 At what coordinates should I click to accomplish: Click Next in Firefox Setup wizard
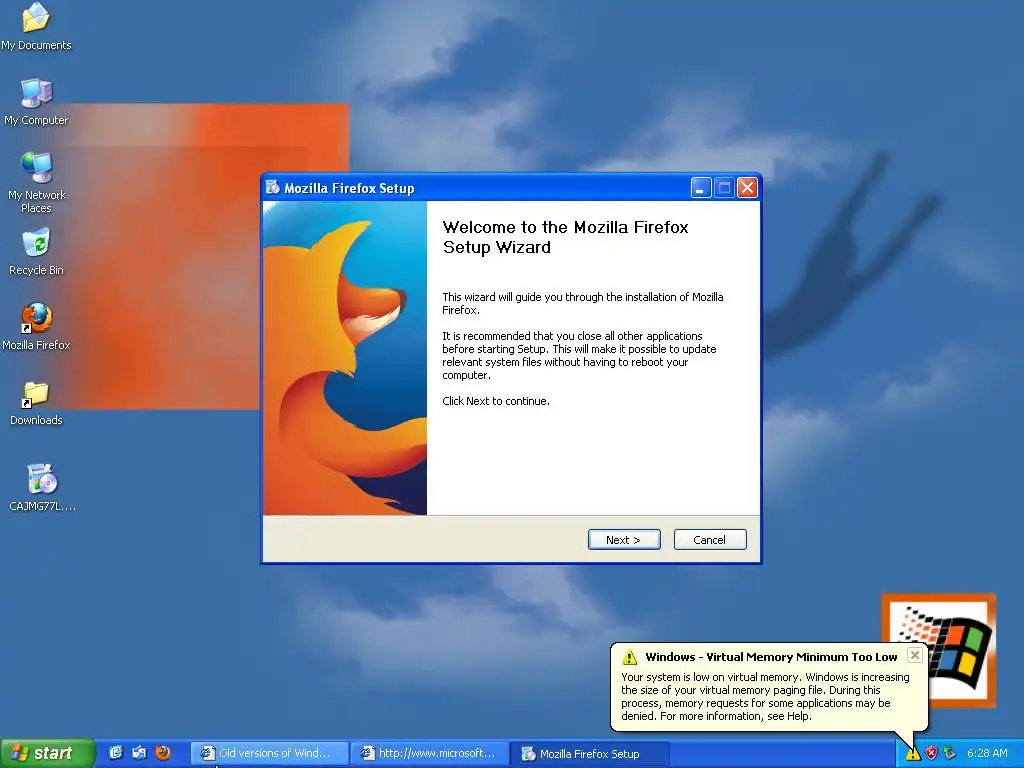tap(624, 539)
